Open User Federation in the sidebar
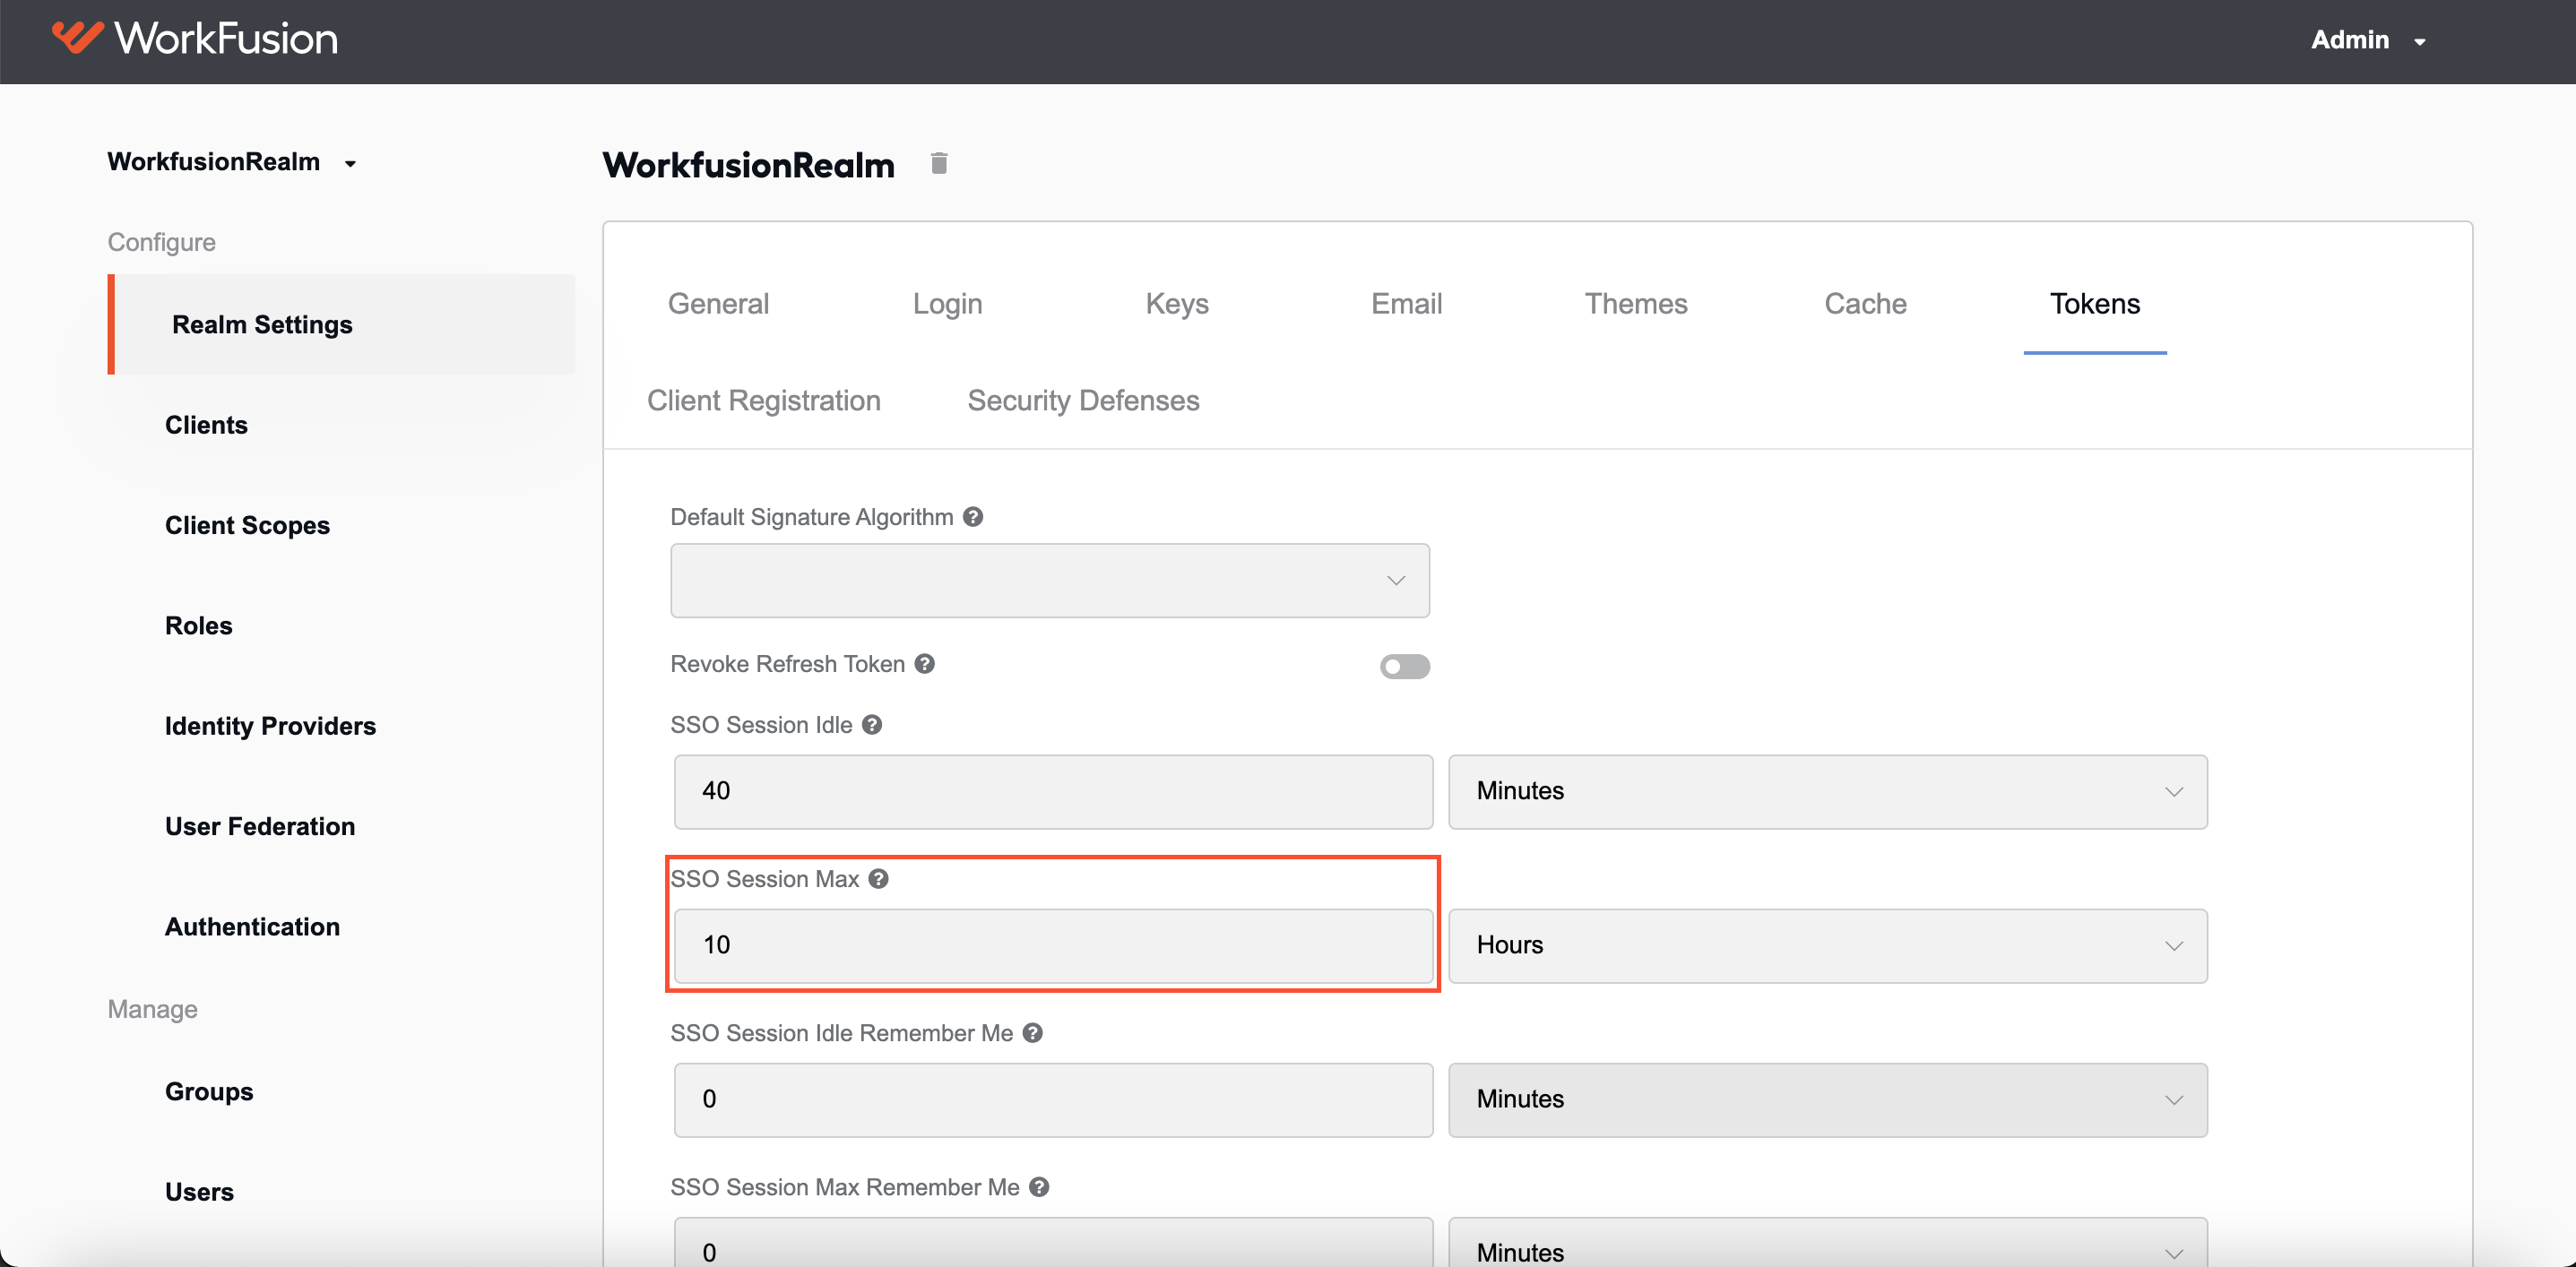Image resolution: width=2576 pixels, height=1267 pixels. pyautogui.click(x=260, y=827)
